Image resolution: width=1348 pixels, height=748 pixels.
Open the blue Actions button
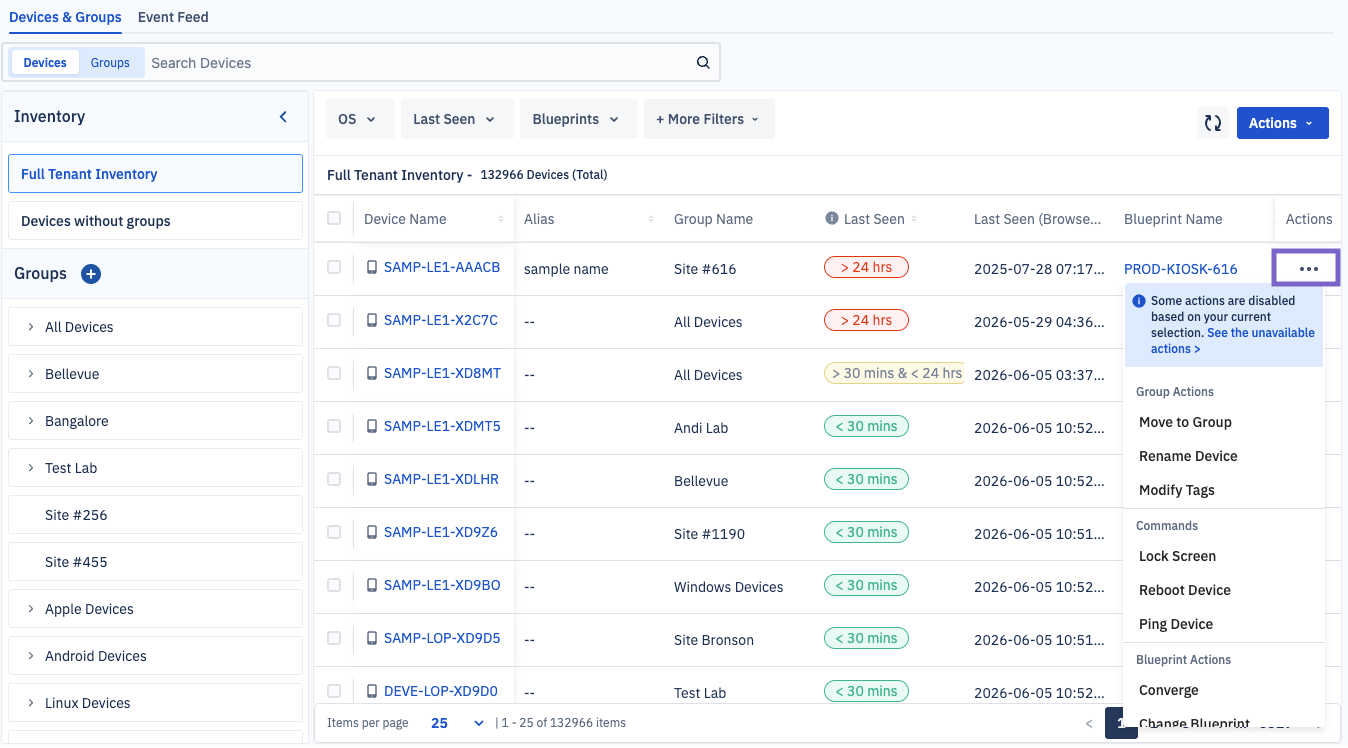pos(1282,123)
